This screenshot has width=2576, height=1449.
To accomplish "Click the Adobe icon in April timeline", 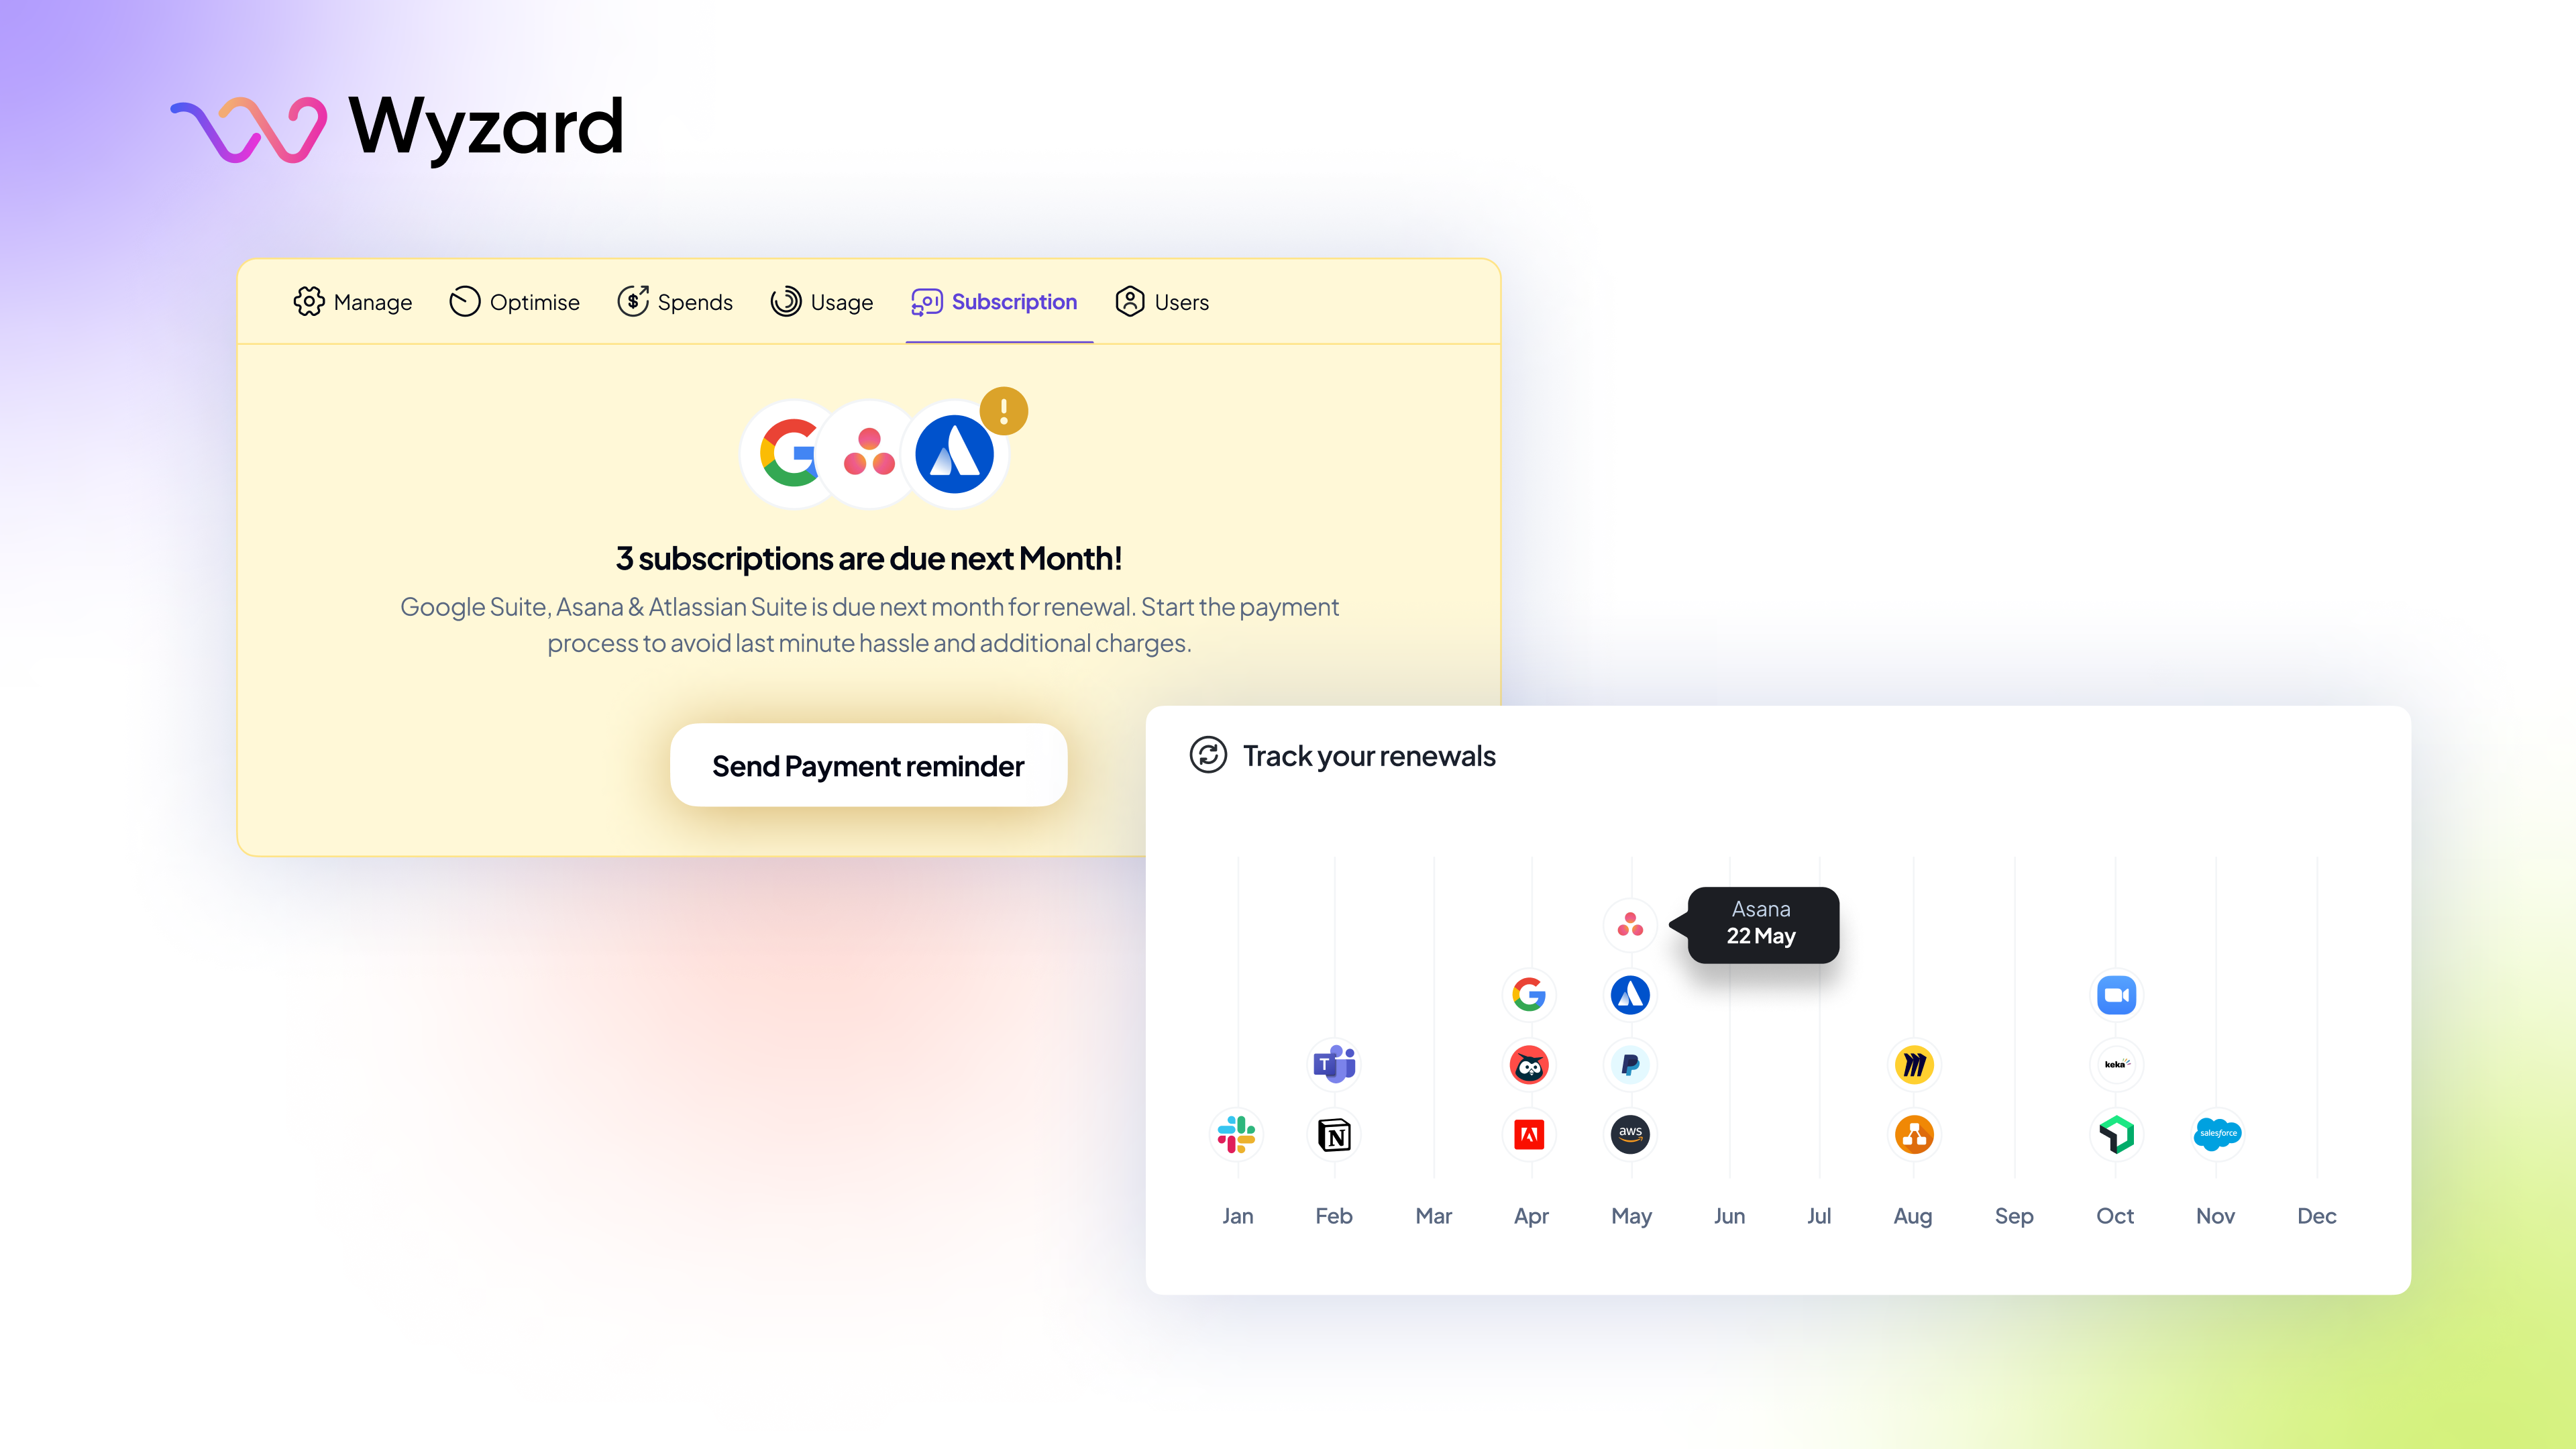I will pyautogui.click(x=1529, y=1134).
